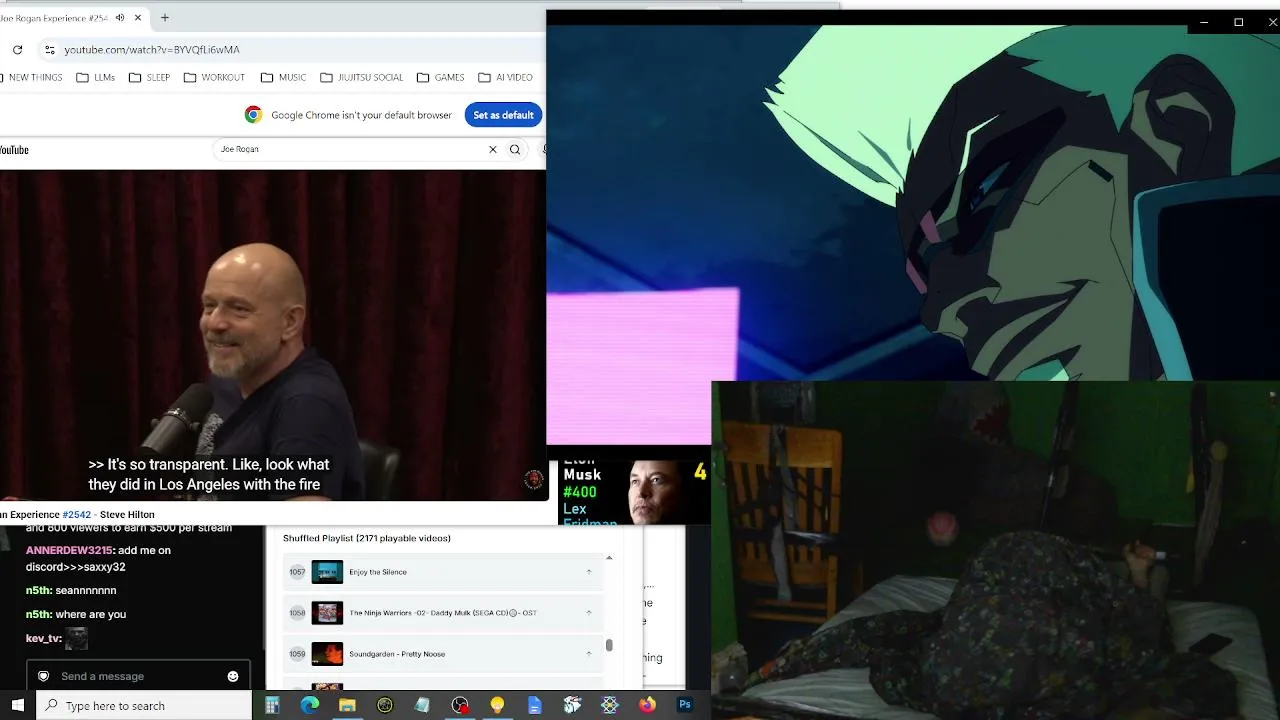Viewport: 1280px width, 720px height.
Task: Set Chrome as default browser
Action: 503,115
